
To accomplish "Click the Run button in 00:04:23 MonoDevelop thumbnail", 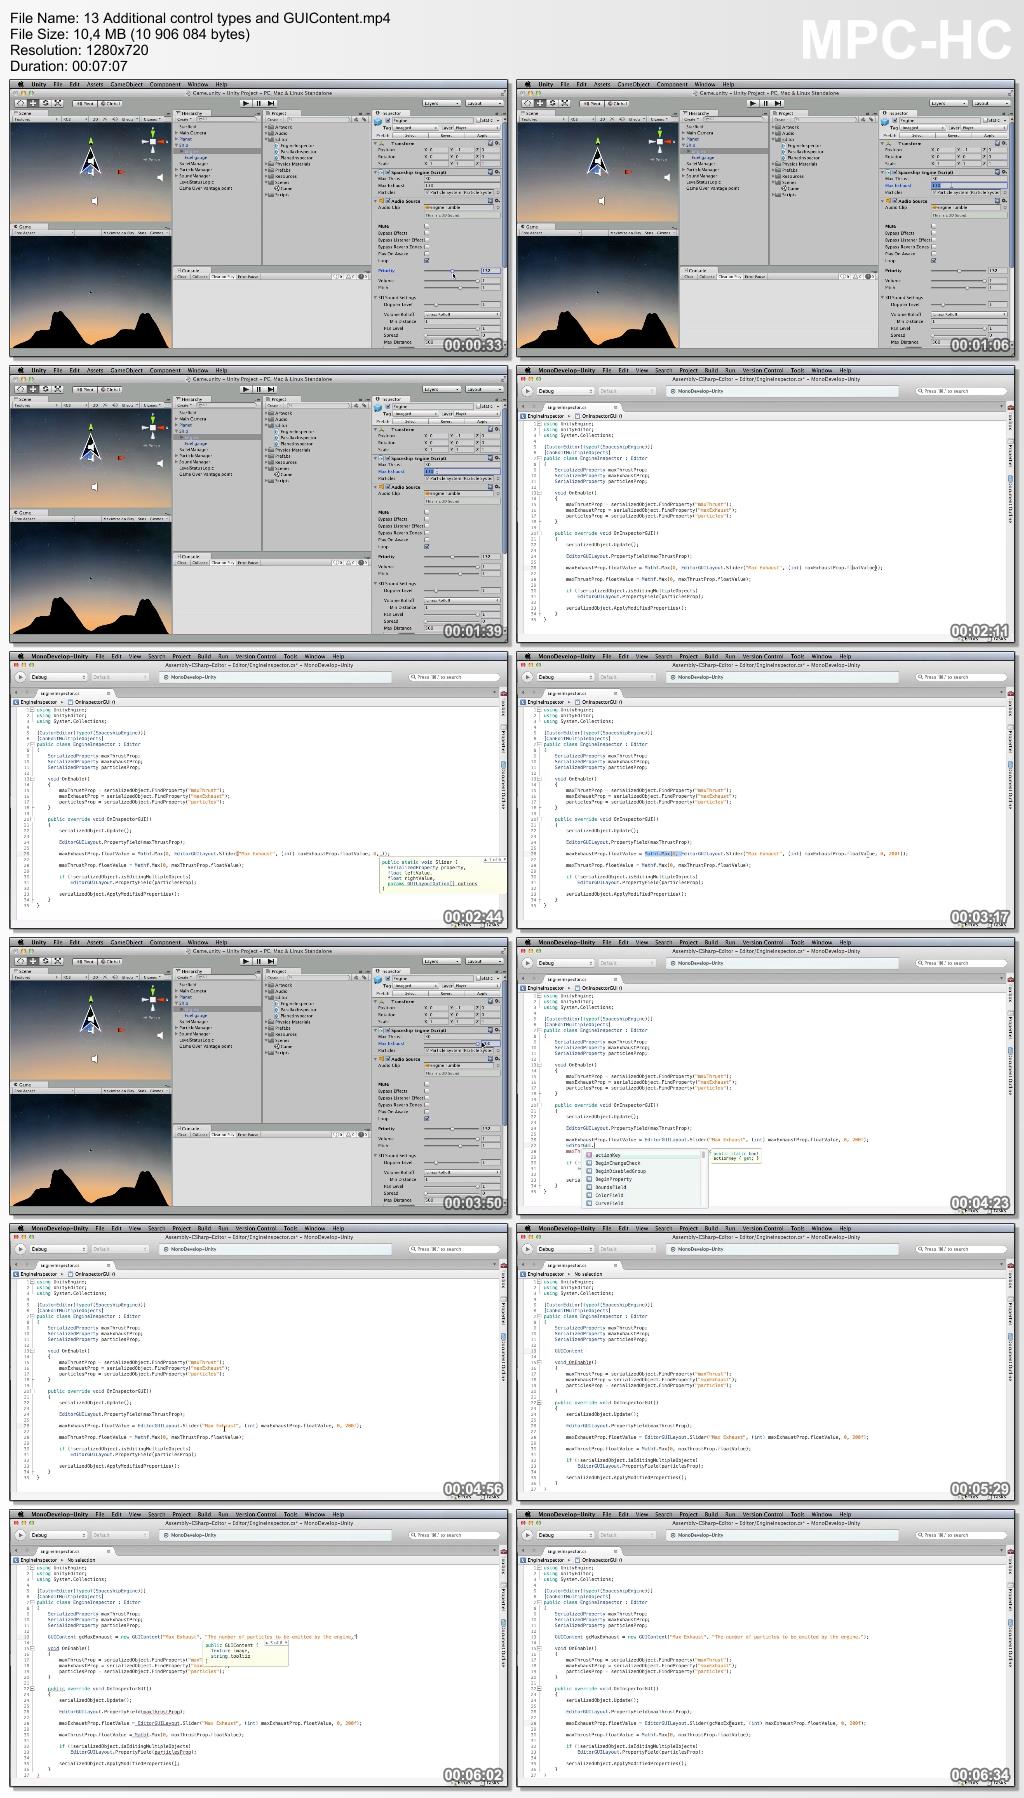I will pyautogui.click(x=527, y=963).
